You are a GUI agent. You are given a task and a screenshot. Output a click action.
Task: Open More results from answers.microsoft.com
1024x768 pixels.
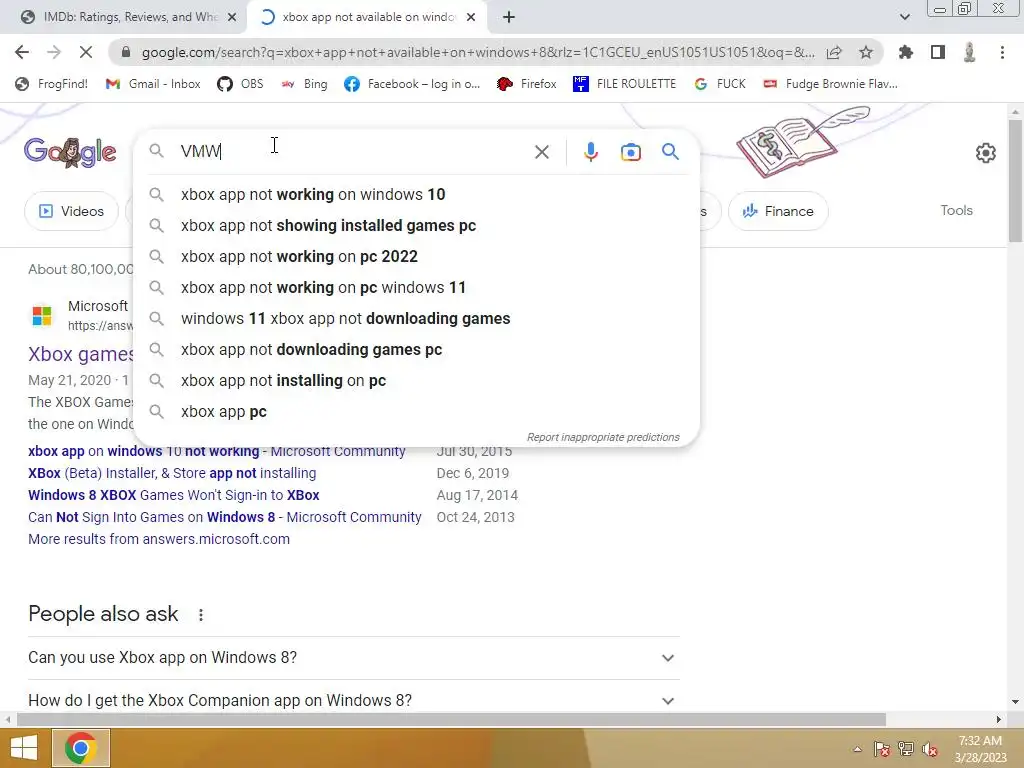coord(159,539)
